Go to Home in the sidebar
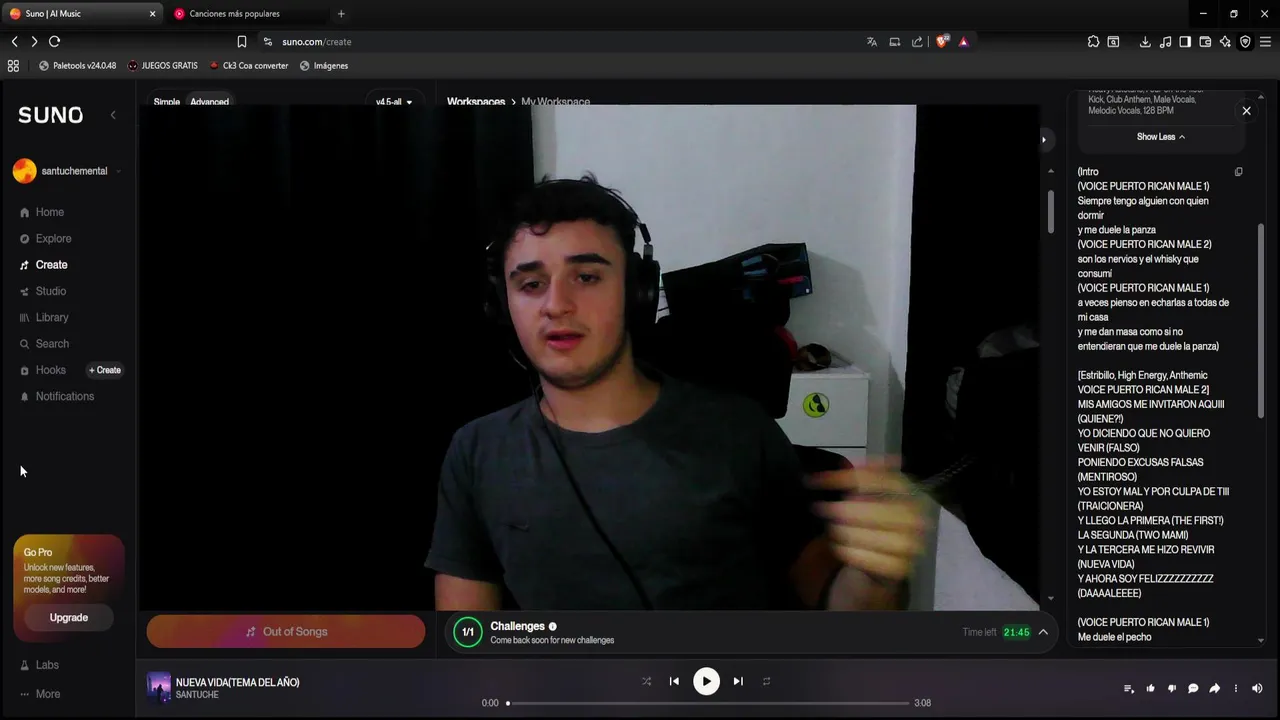This screenshot has height=720, width=1280. (42, 212)
